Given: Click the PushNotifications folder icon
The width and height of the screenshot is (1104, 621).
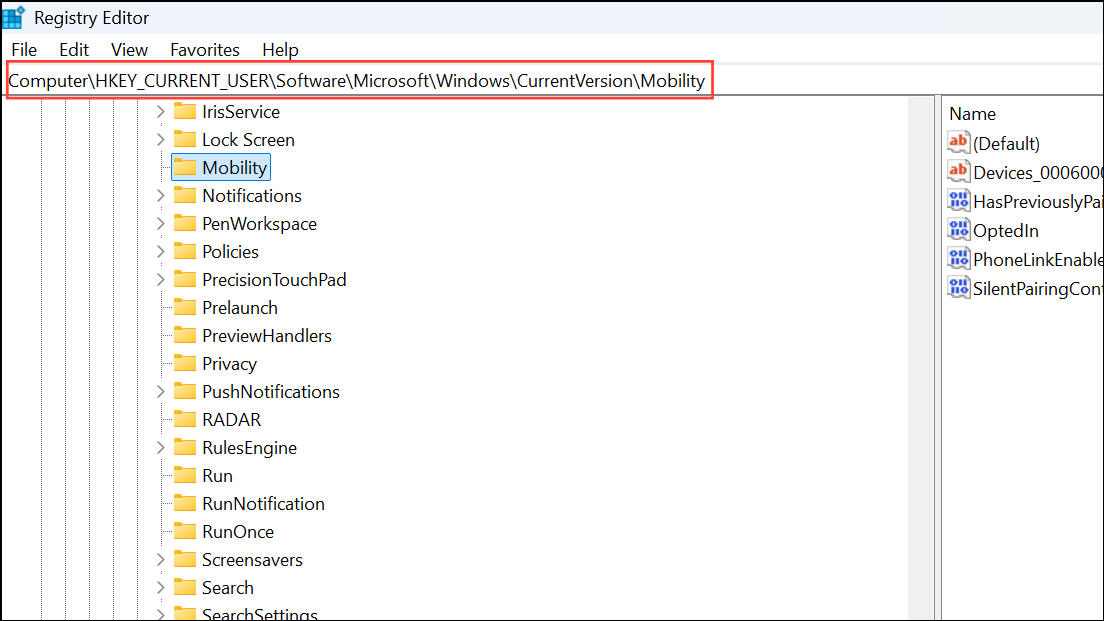Looking at the screenshot, I should click(184, 391).
